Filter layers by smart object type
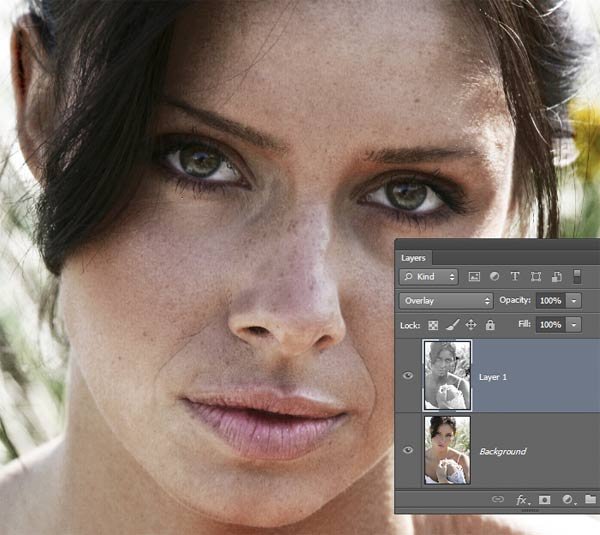This screenshot has height=535, width=600. [555, 276]
